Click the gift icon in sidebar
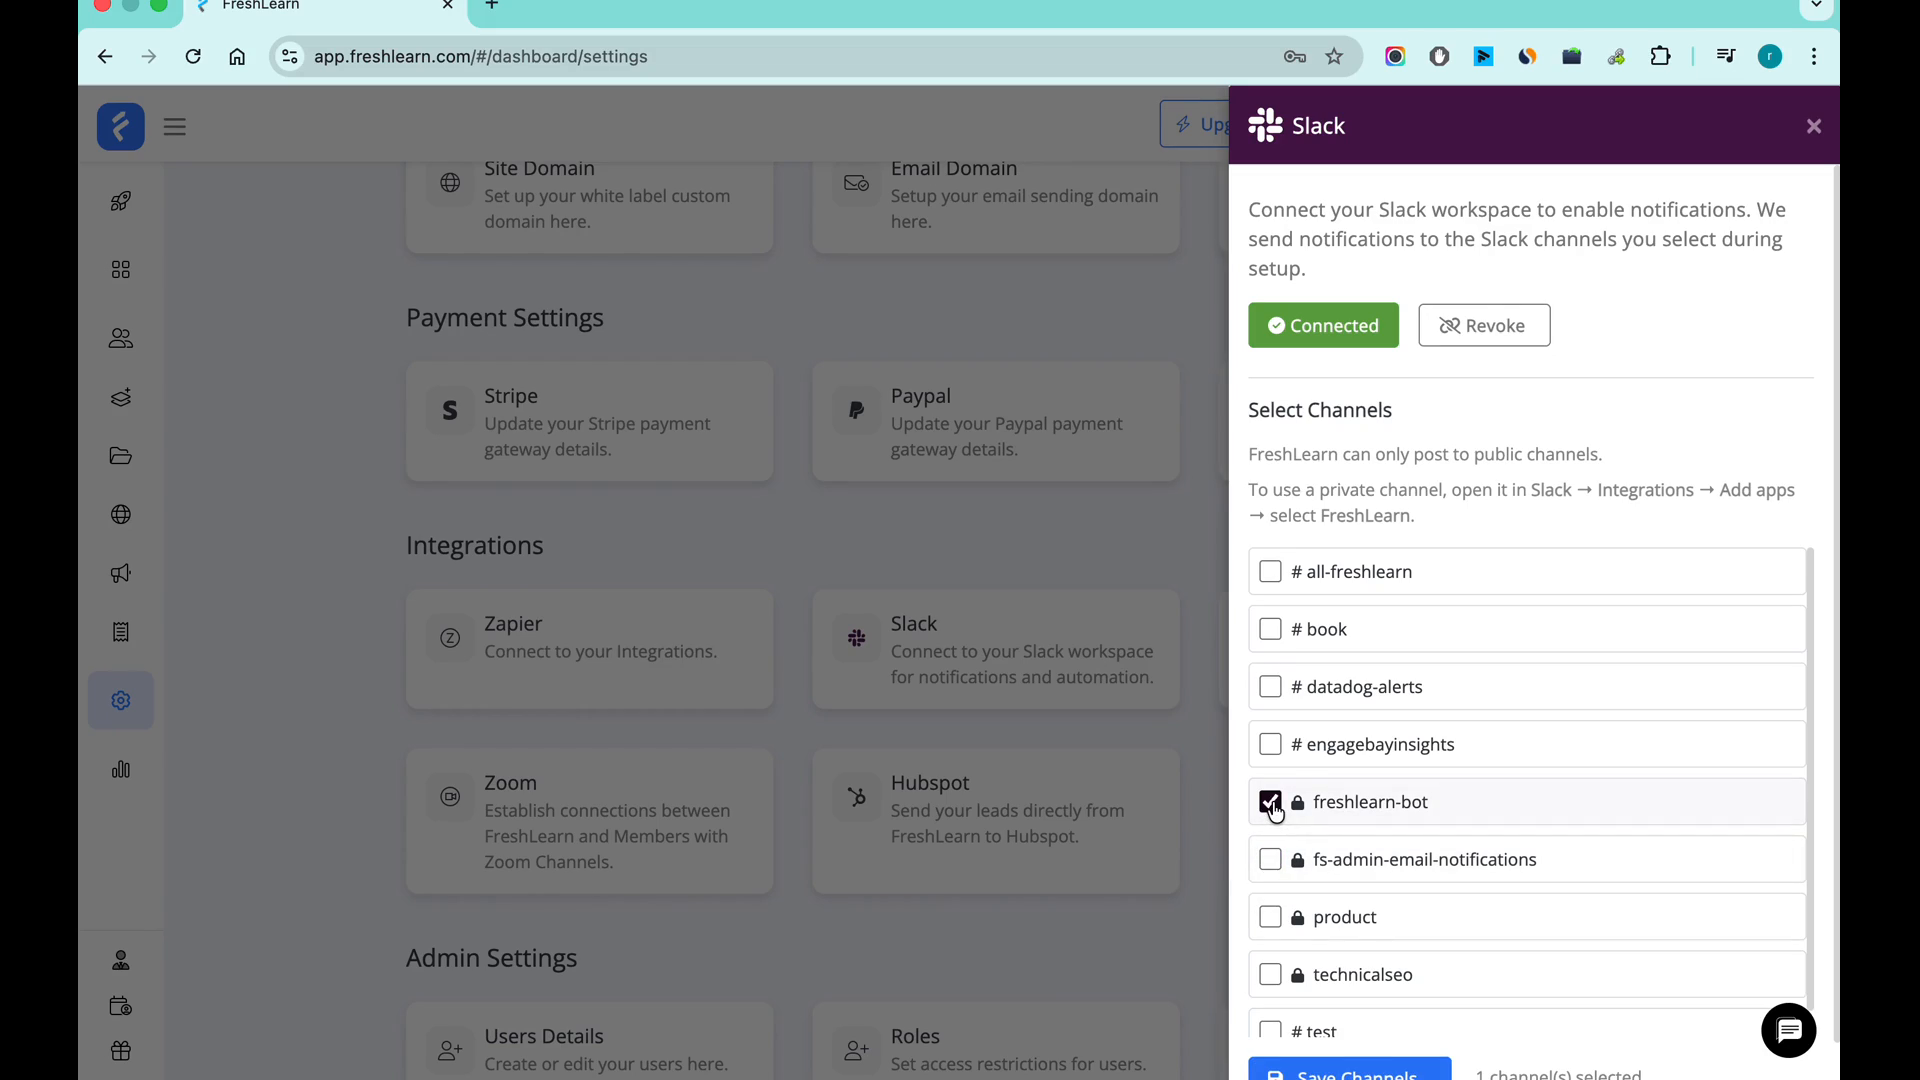The width and height of the screenshot is (1920, 1080). pos(121,1051)
